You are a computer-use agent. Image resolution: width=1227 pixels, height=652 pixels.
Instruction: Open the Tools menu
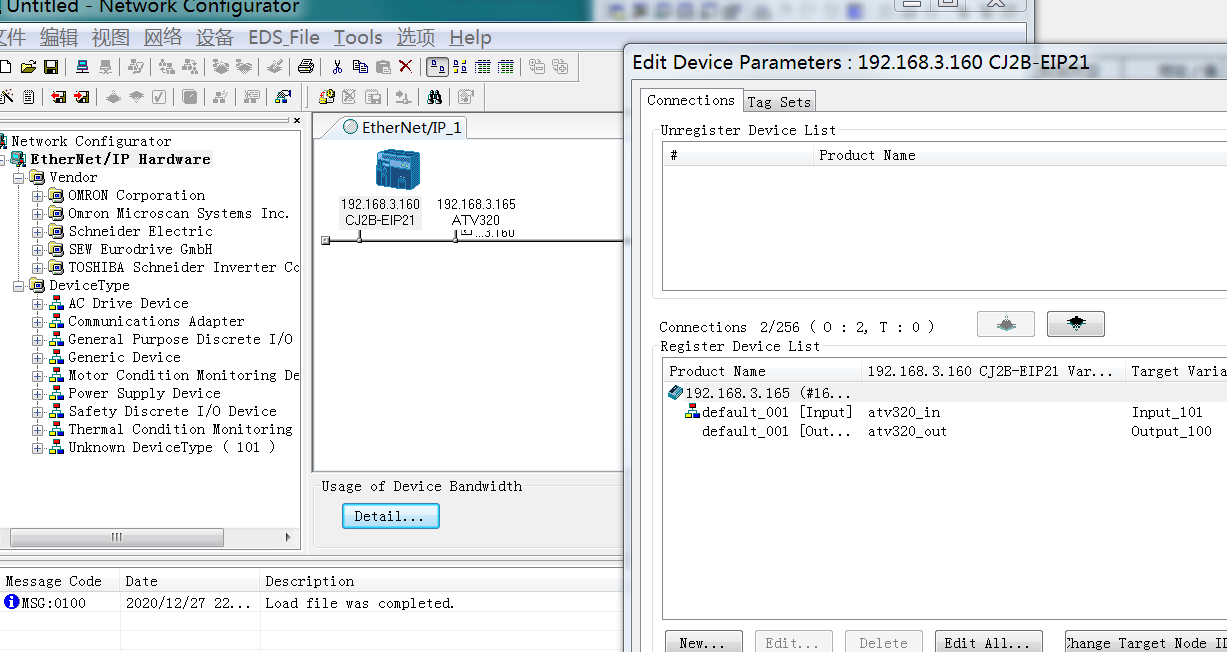(358, 38)
